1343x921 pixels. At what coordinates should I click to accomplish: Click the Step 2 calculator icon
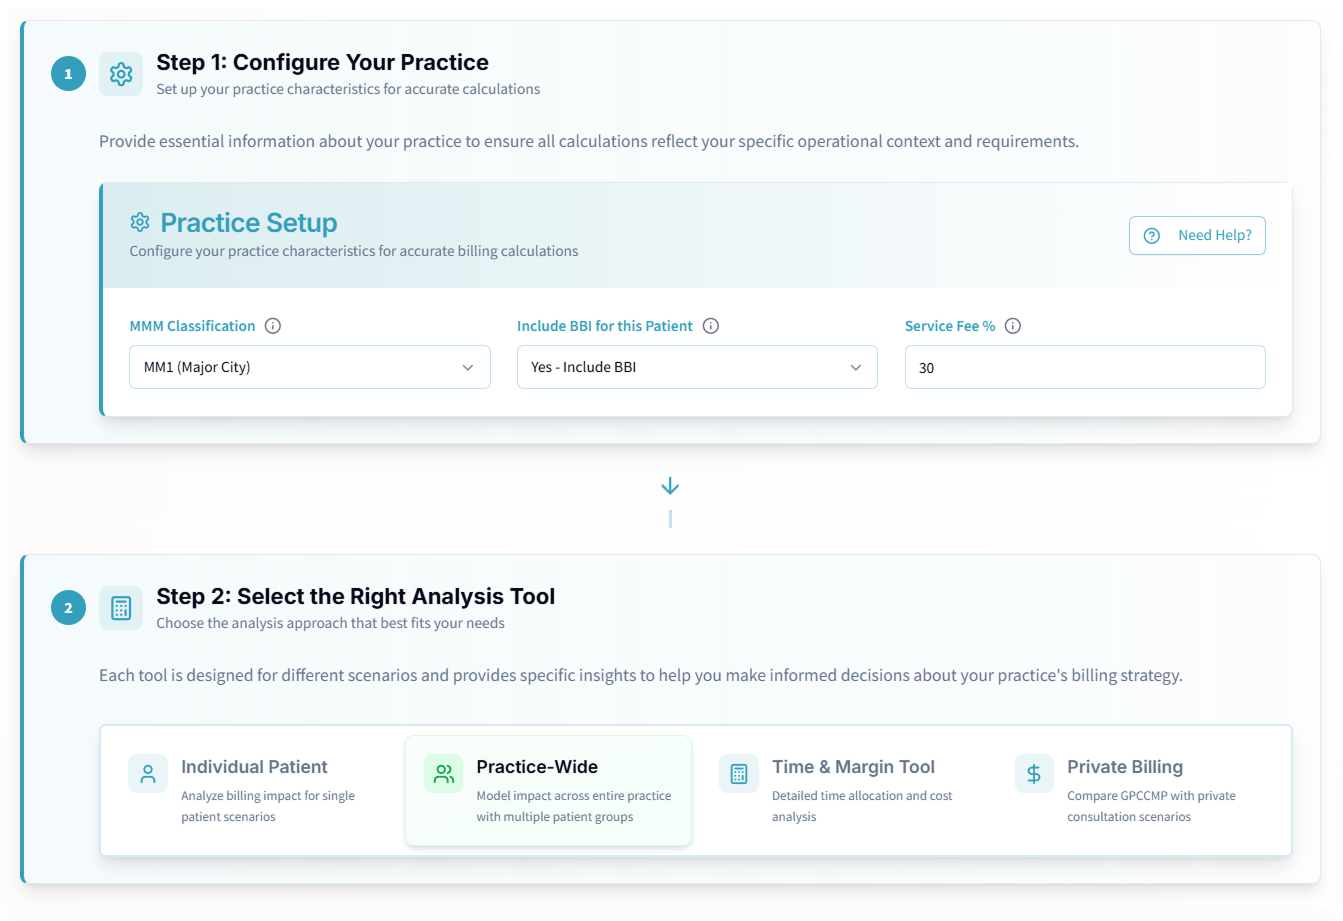click(121, 608)
